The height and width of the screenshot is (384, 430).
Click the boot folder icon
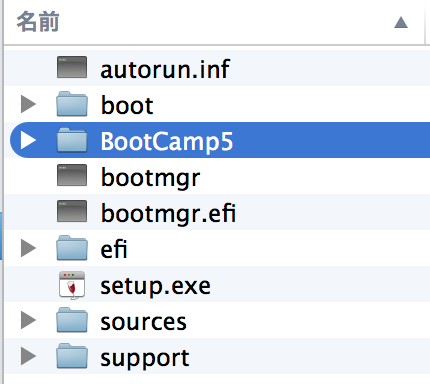point(72,104)
